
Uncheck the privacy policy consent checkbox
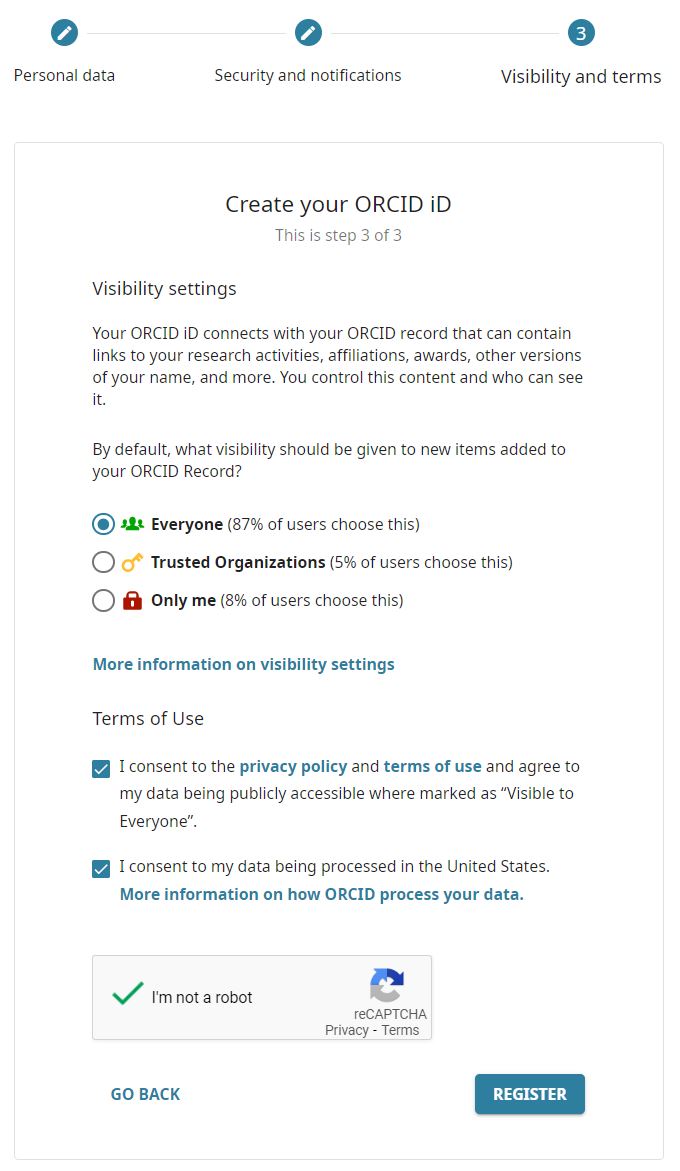[101, 769]
